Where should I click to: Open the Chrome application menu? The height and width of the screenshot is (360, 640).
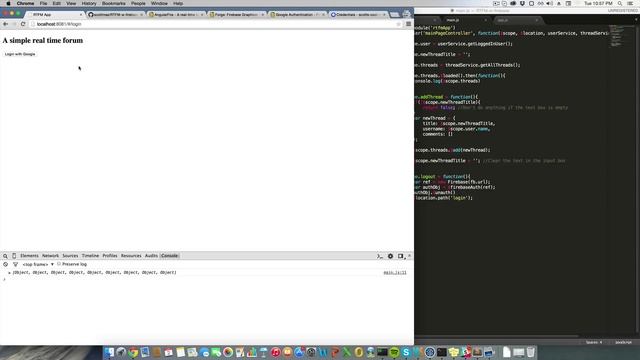[25, 3]
